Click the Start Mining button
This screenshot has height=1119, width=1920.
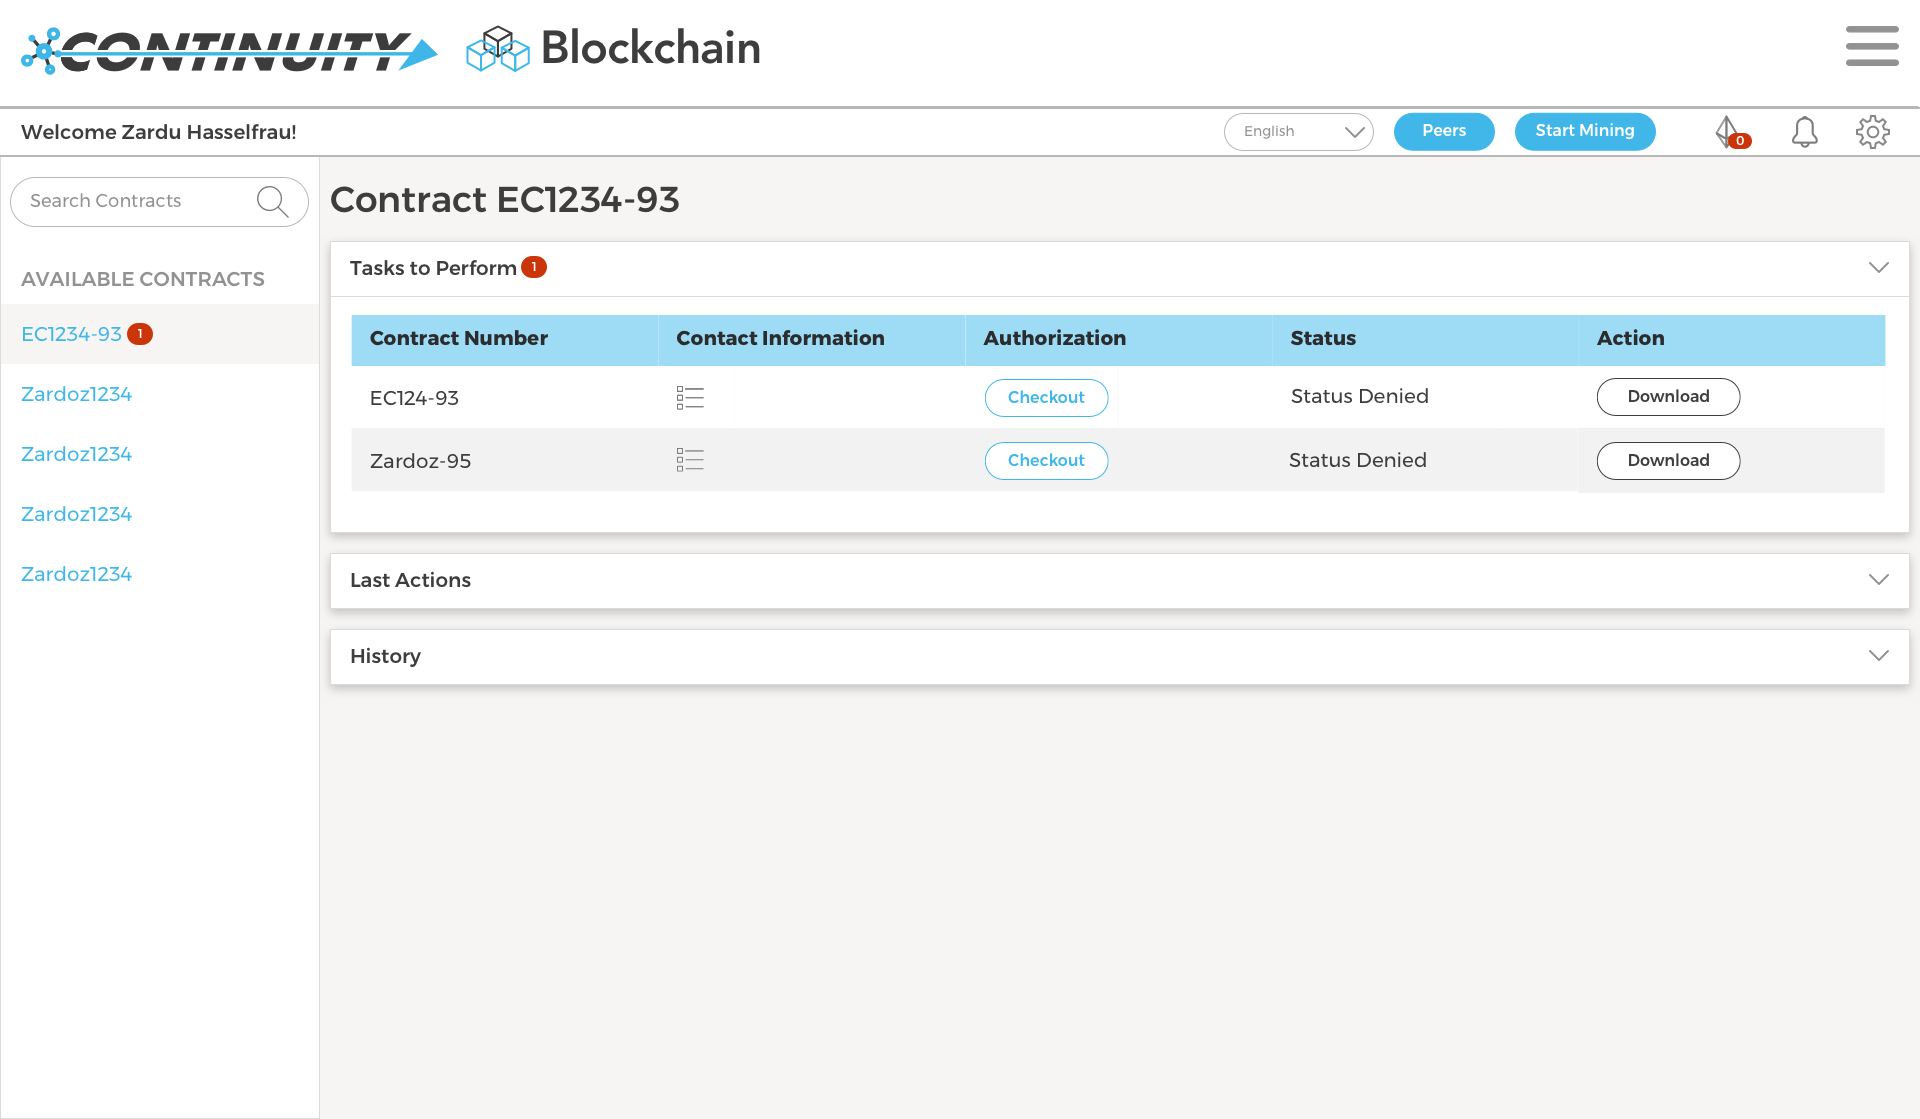(x=1584, y=132)
